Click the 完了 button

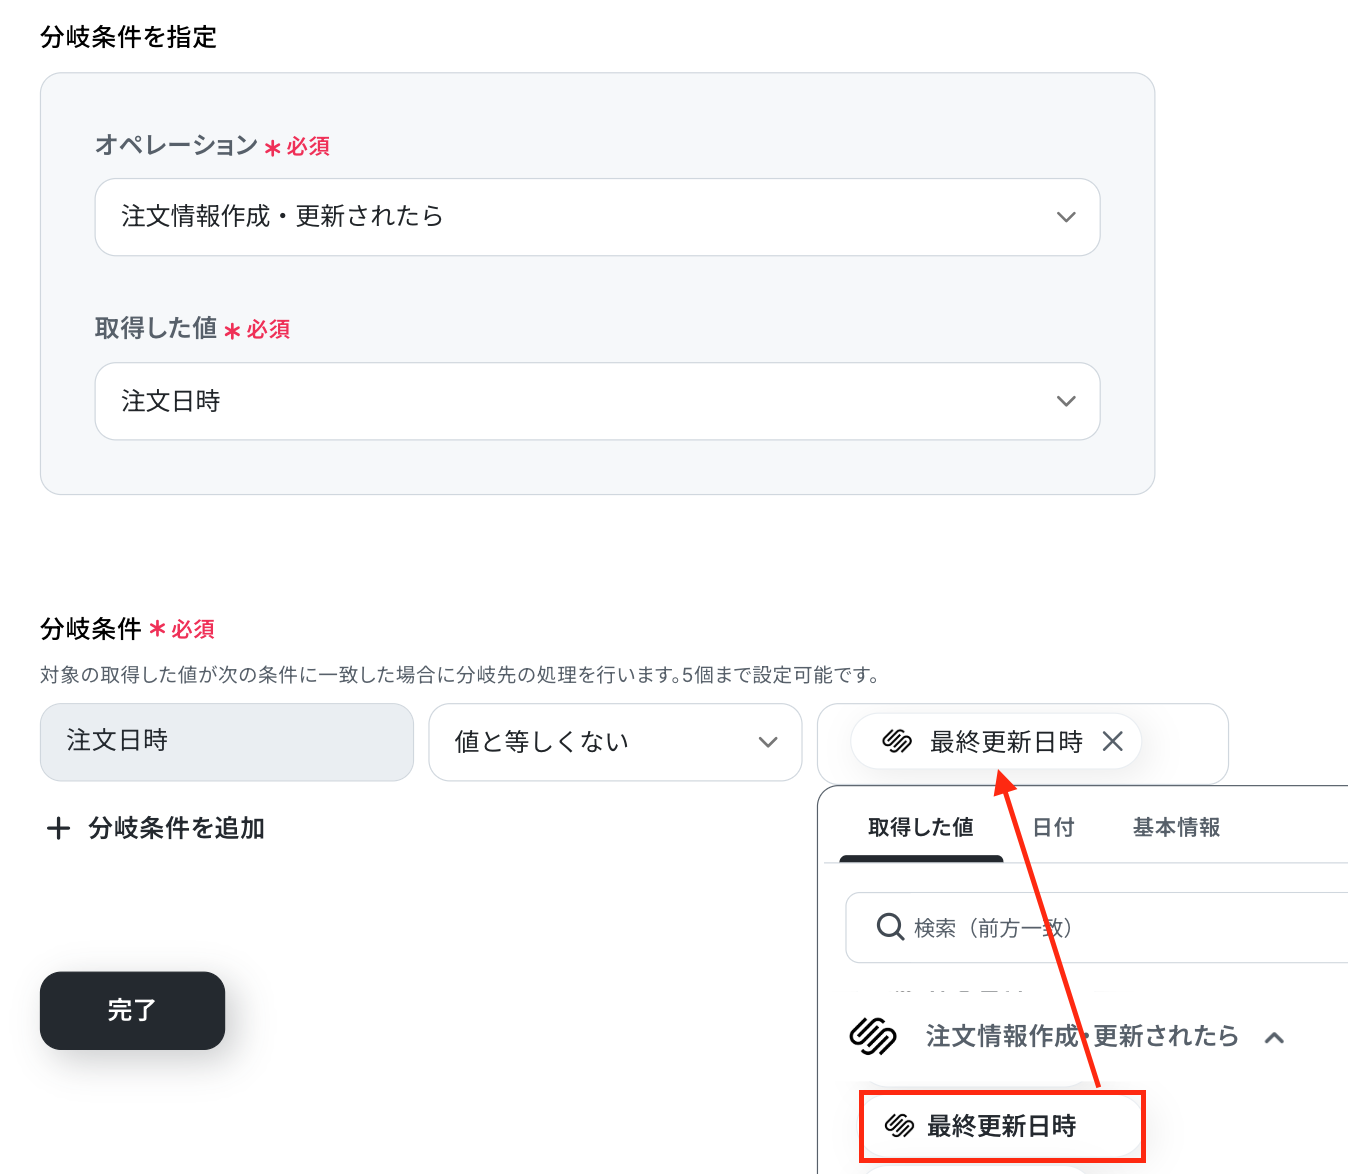tap(132, 1010)
